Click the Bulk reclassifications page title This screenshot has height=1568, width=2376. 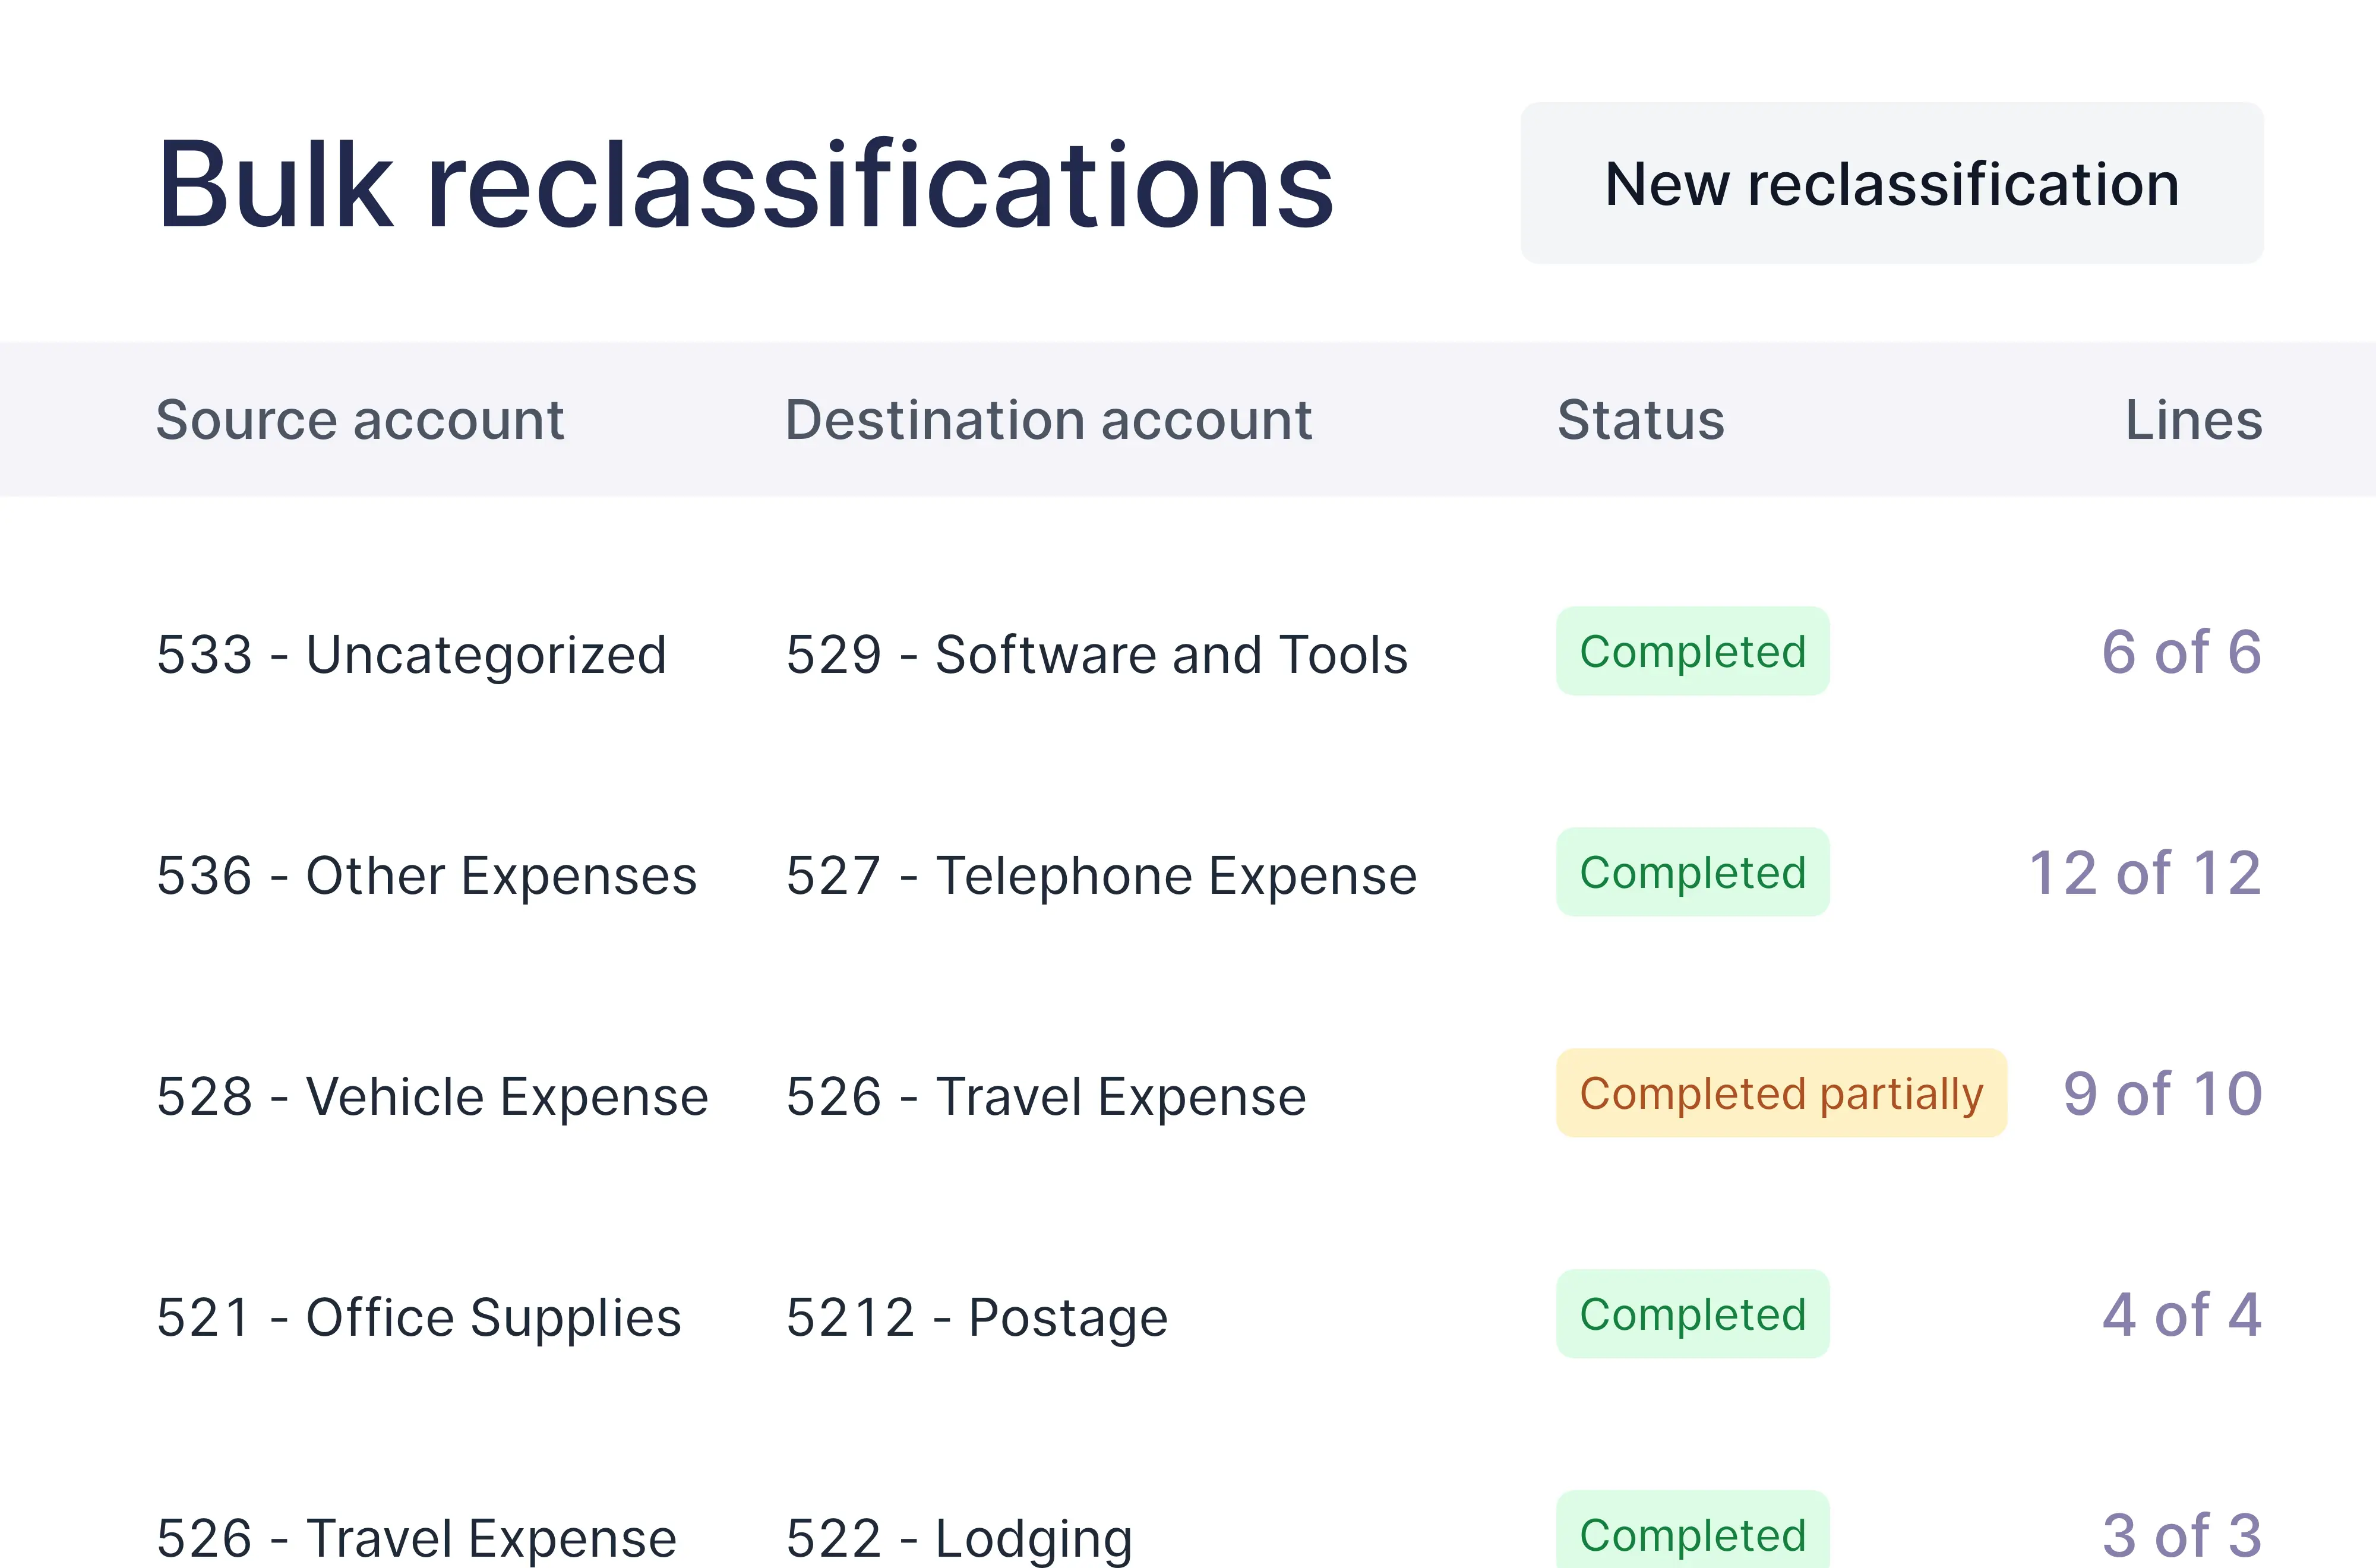point(745,184)
